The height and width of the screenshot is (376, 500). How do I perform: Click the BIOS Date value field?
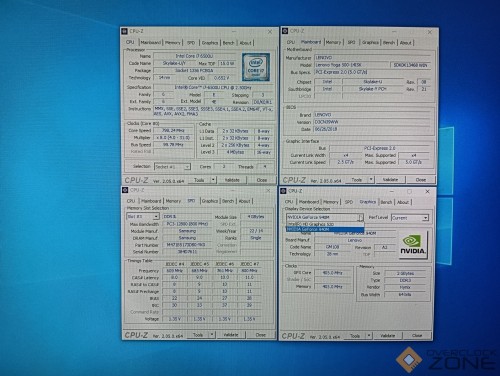point(372,129)
